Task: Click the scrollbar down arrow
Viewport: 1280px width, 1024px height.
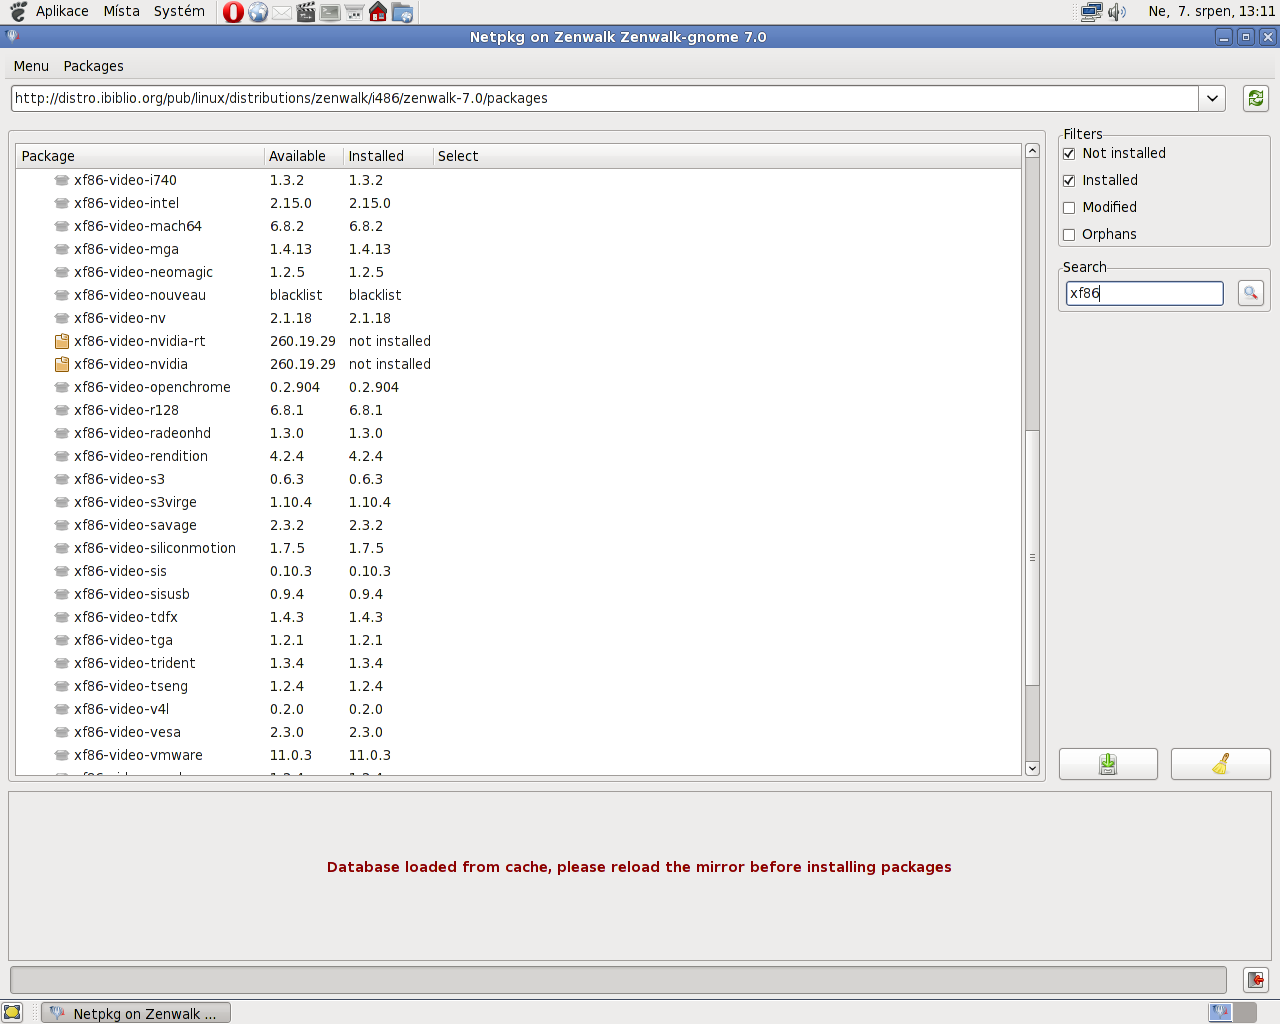Action: click(x=1033, y=768)
